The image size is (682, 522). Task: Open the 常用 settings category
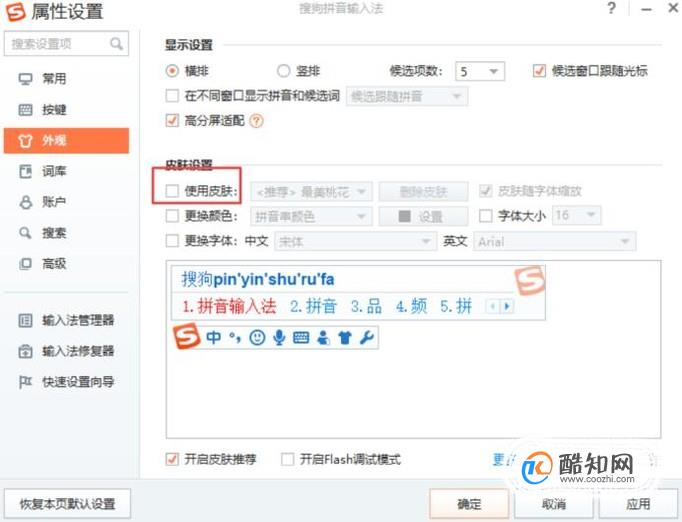[x=66, y=79]
